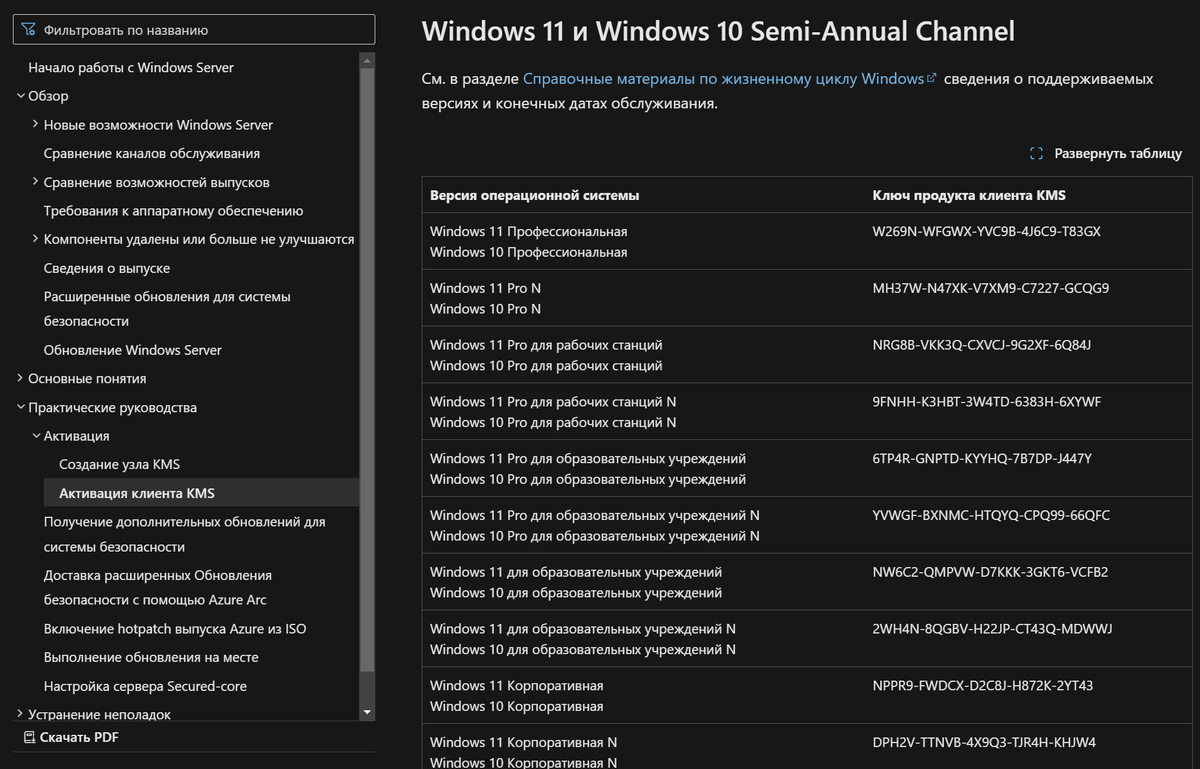The image size is (1200, 769).
Task: Click 'Windows 10 Pro N' cell text
Action: click(x=485, y=309)
